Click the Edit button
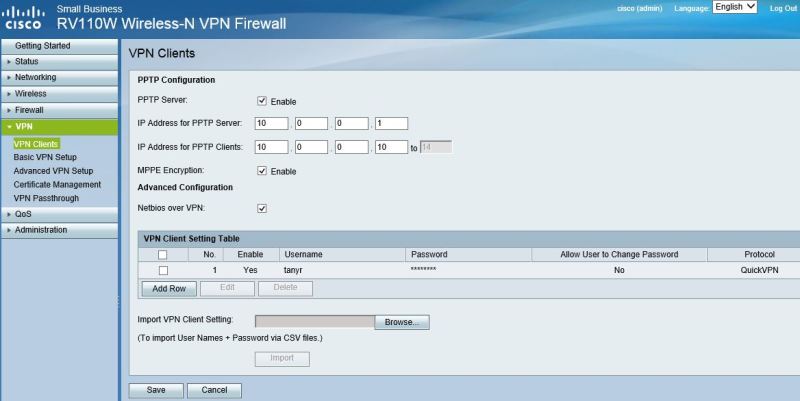The height and width of the screenshot is (401, 800). [x=227, y=288]
